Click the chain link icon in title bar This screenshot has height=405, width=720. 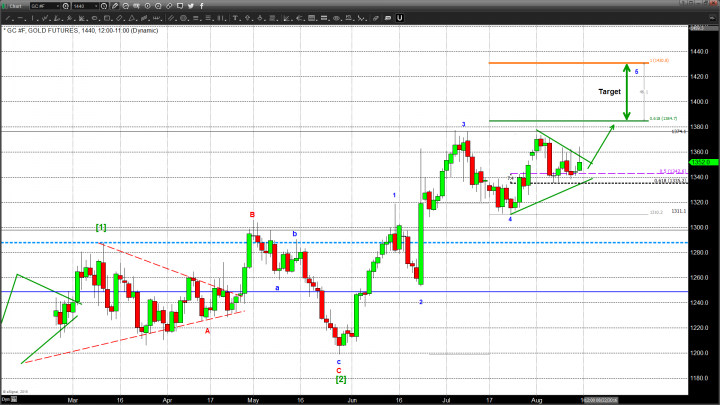click(x=169, y=6)
